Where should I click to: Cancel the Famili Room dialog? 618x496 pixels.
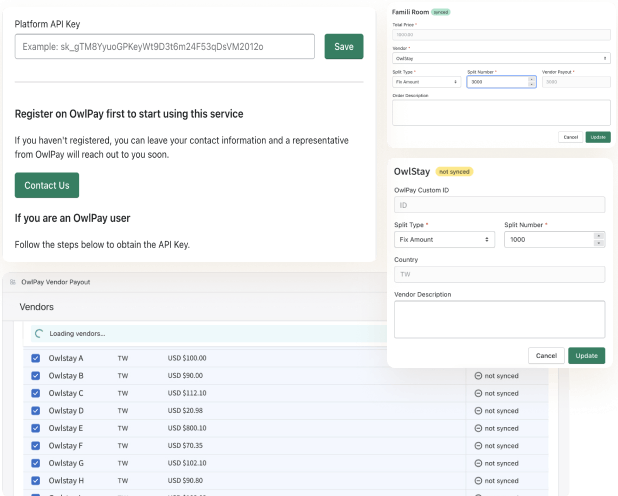click(570, 136)
